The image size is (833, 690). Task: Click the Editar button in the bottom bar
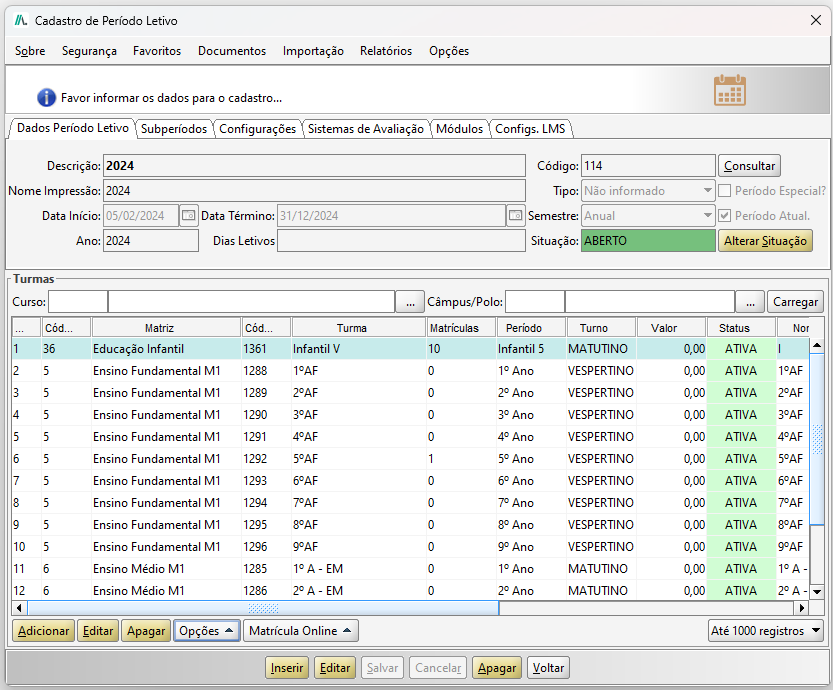[335, 668]
